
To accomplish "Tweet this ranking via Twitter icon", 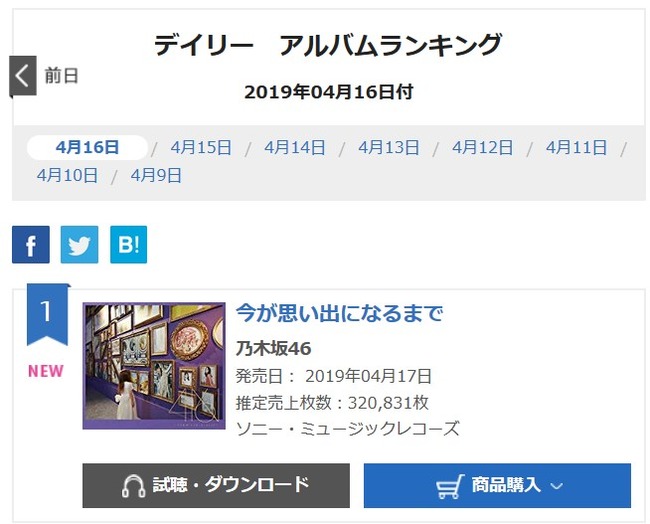I will pos(80,244).
